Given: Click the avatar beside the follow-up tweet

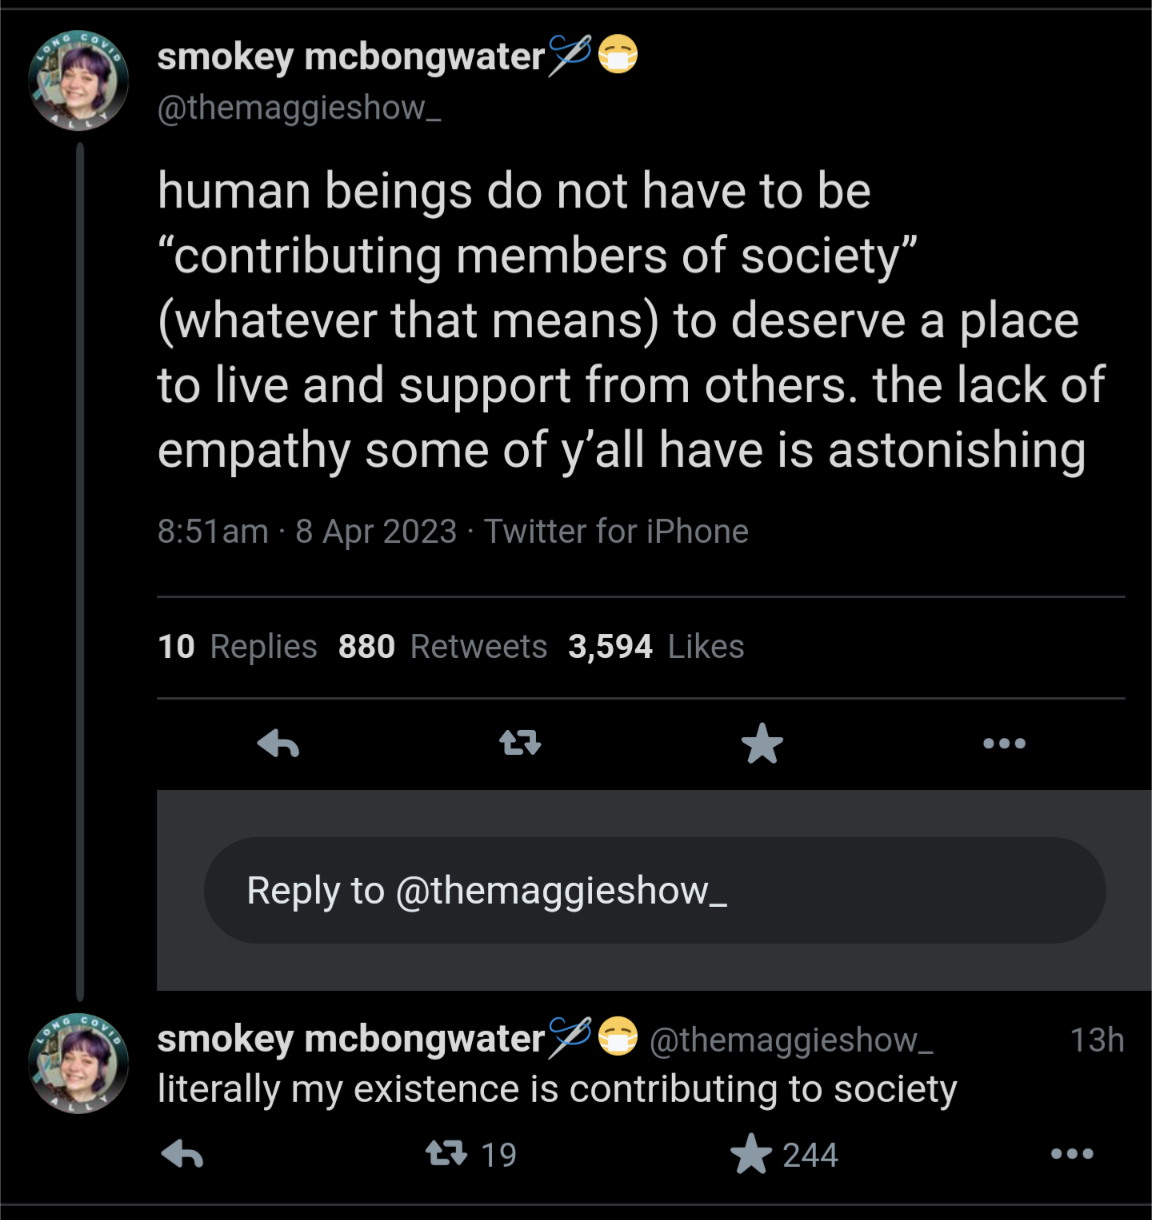Looking at the screenshot, I should point(79,1064).
